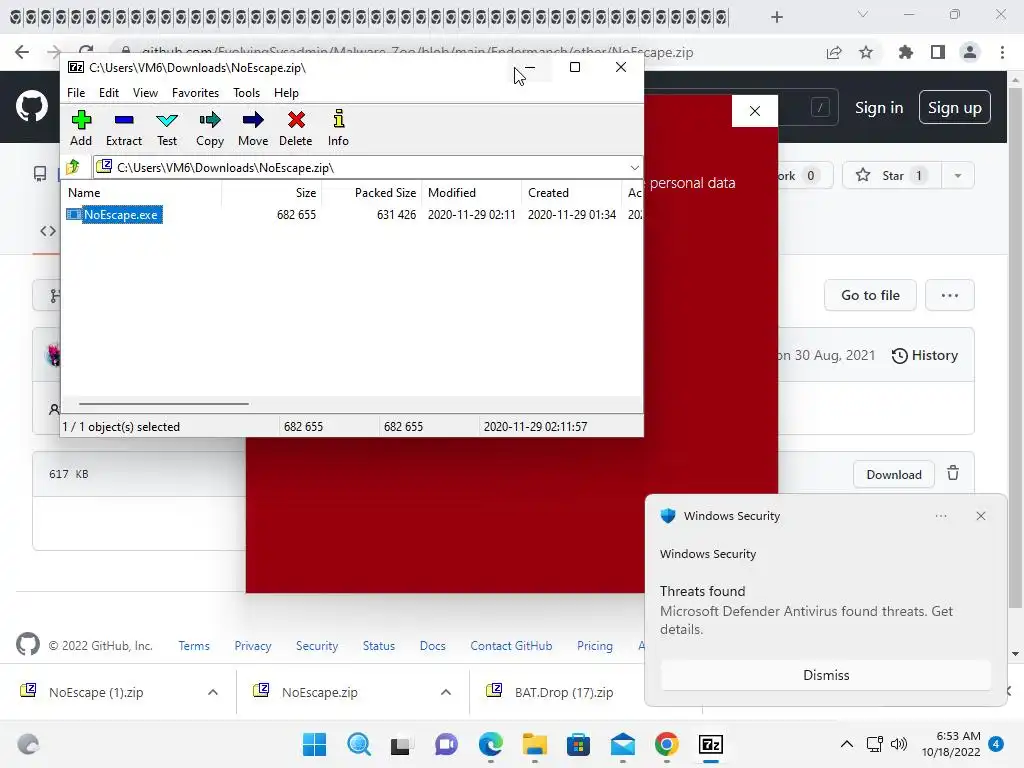Open Microsoft Edge from taskbar

(x=490, y=744)
